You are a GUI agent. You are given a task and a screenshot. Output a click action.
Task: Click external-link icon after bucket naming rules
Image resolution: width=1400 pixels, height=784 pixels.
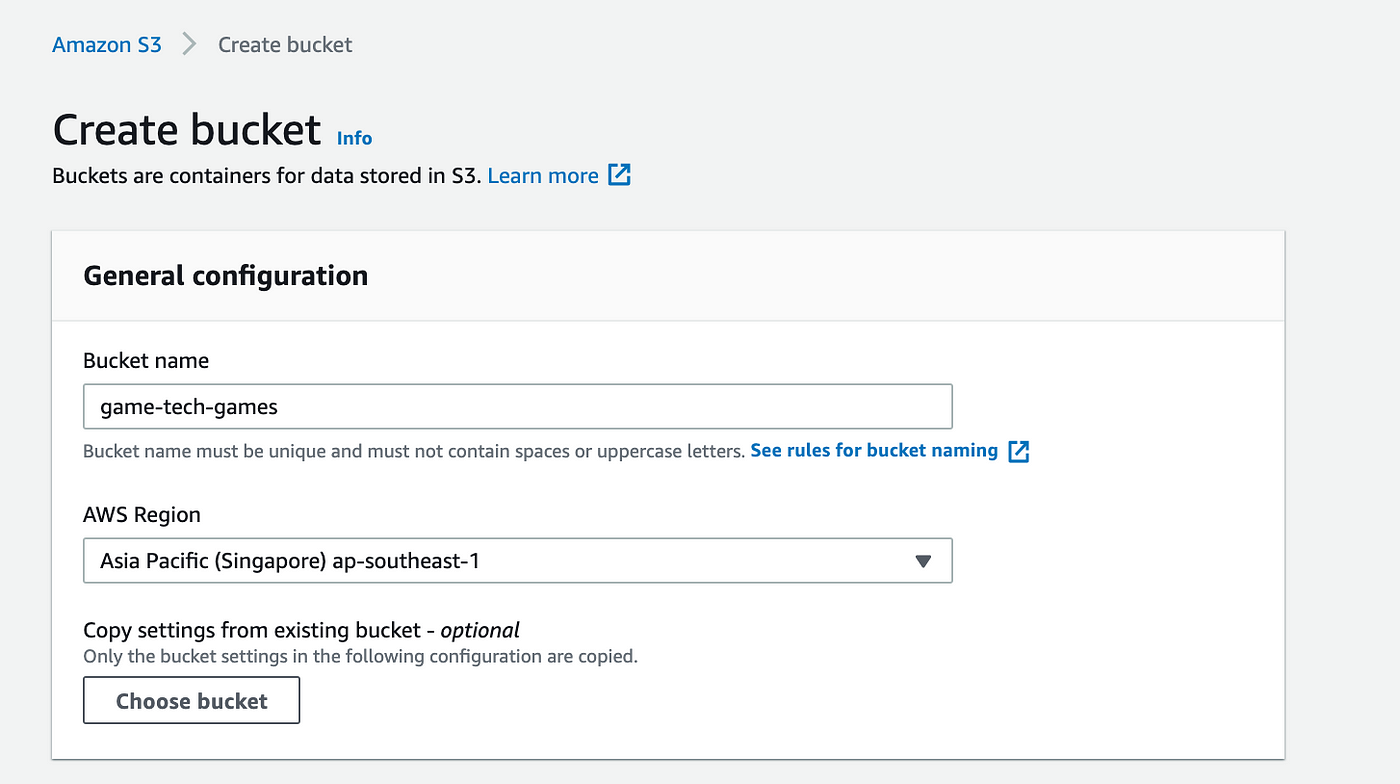pyautogui.click(x=1018, y=451)
